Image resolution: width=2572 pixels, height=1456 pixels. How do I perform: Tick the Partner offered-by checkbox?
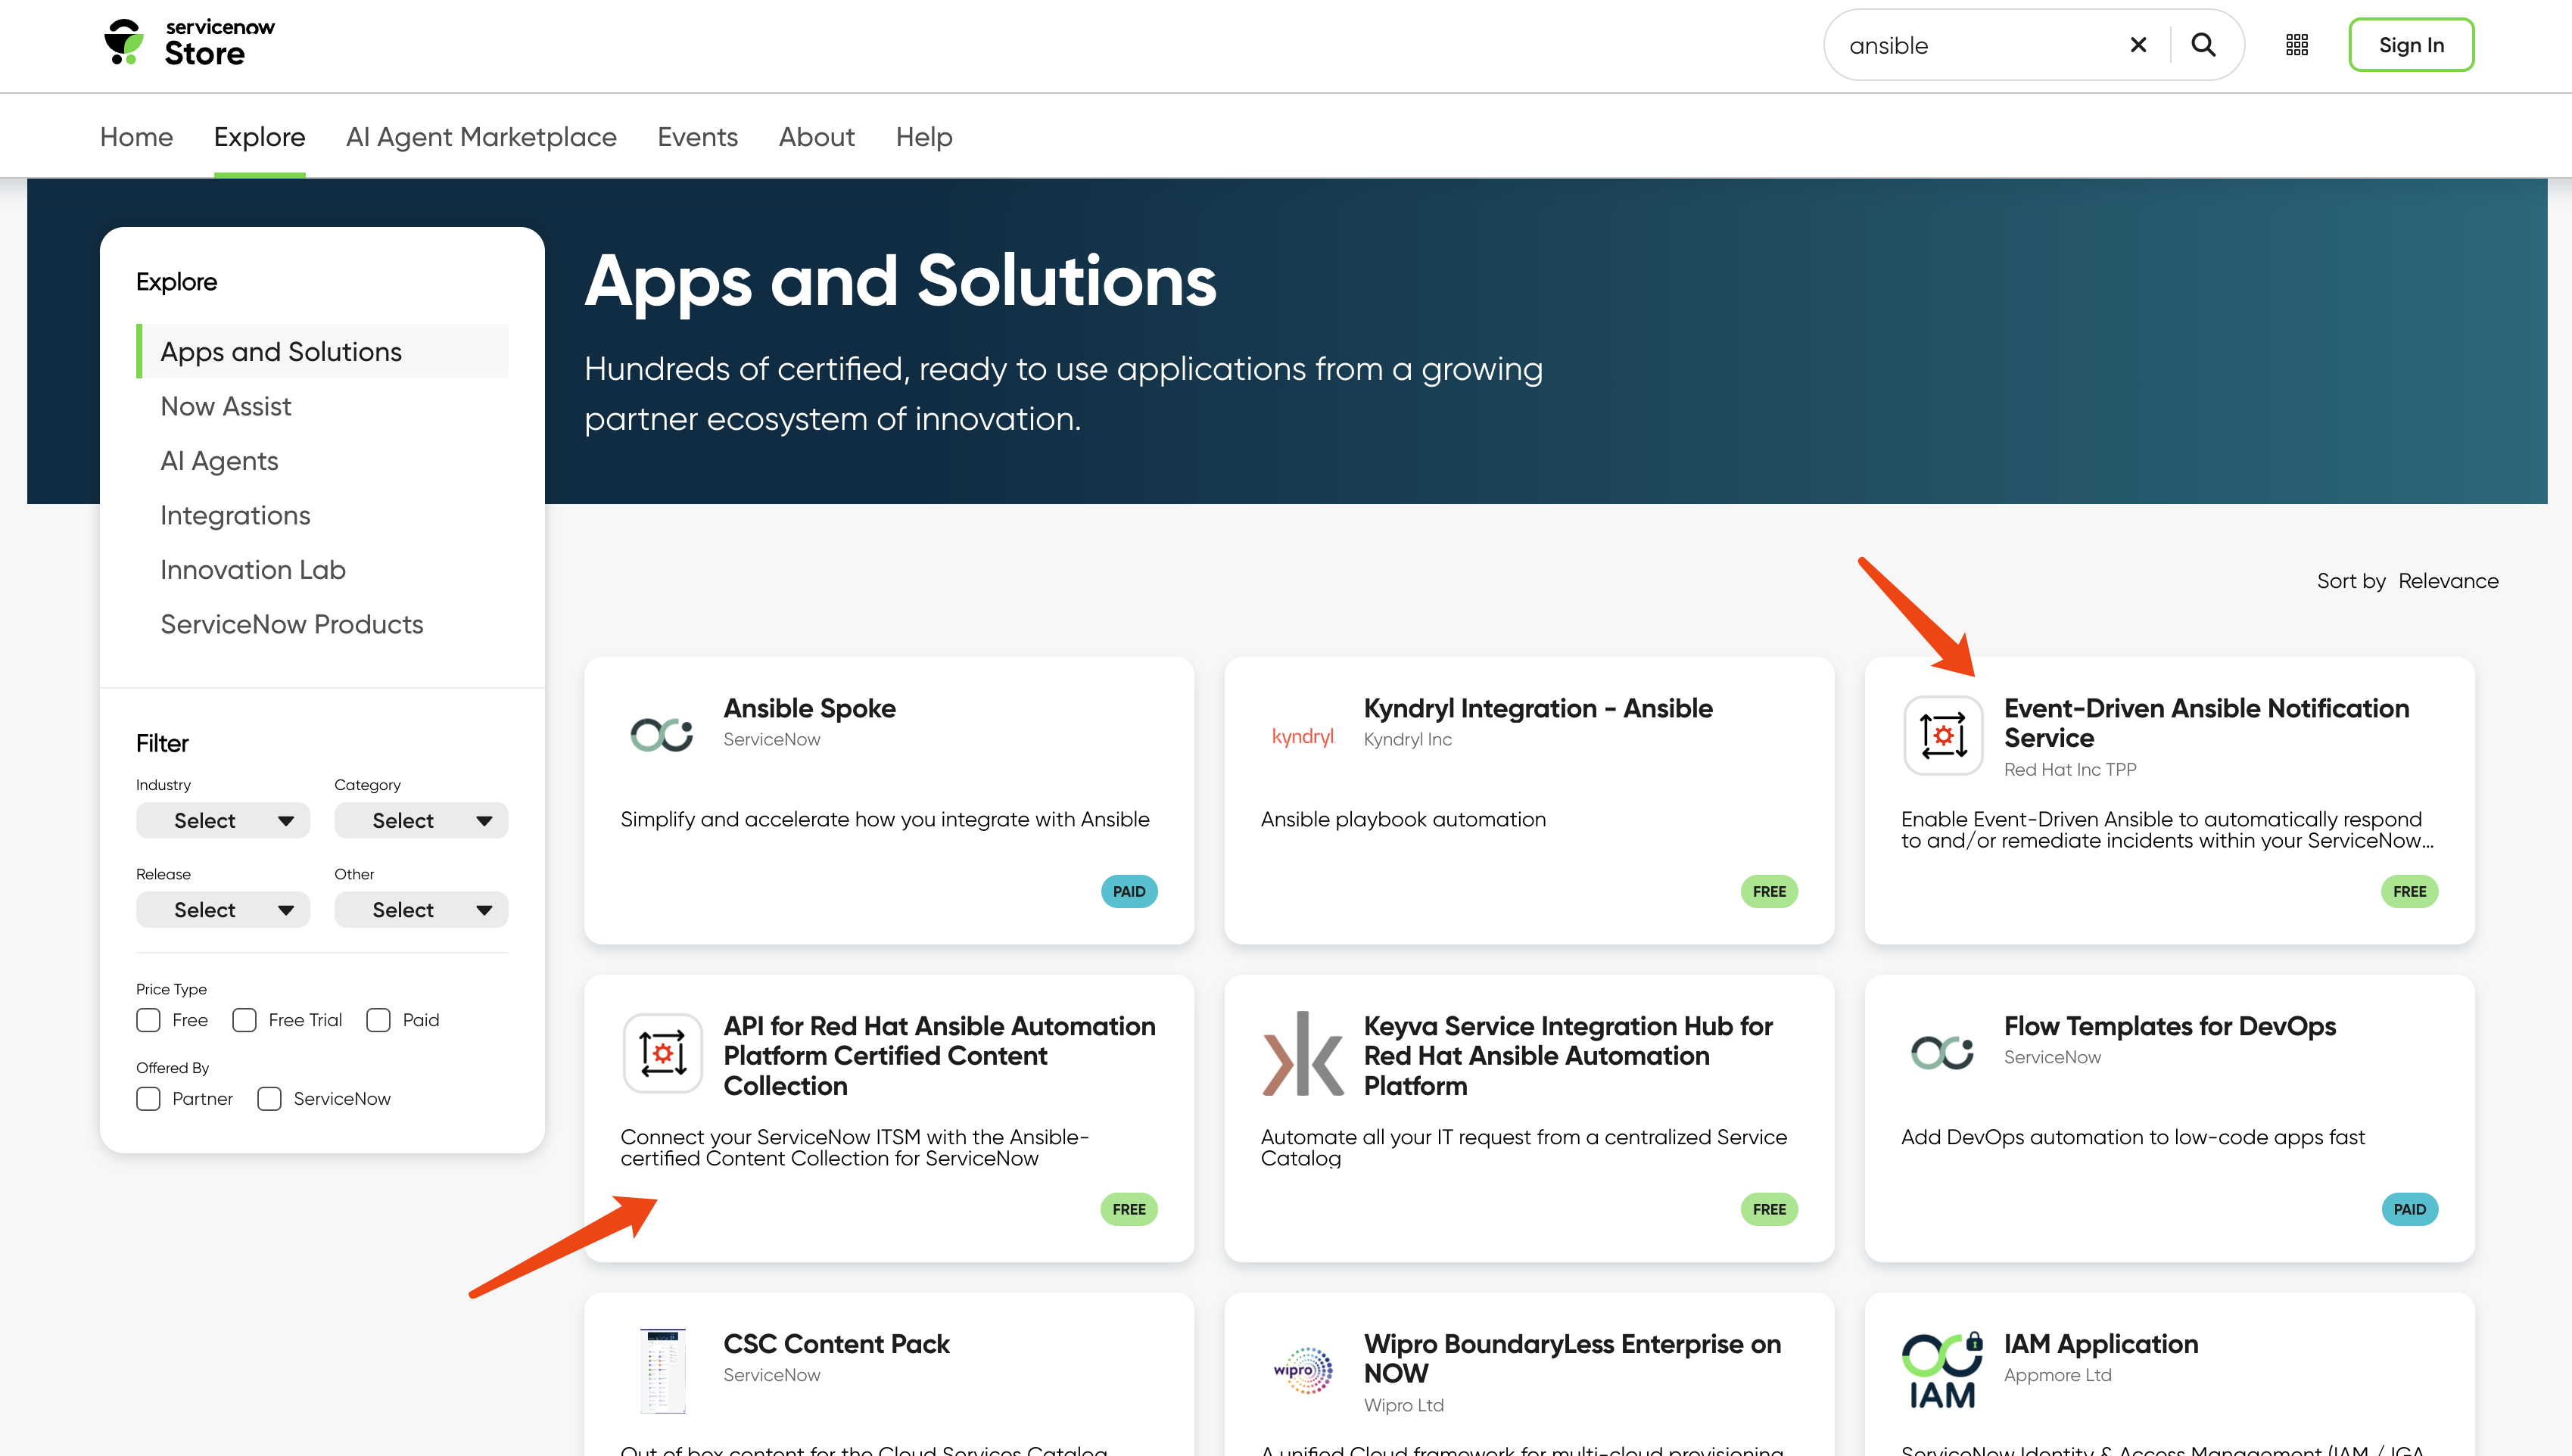pyautogui.click(x=149, y=1099)
